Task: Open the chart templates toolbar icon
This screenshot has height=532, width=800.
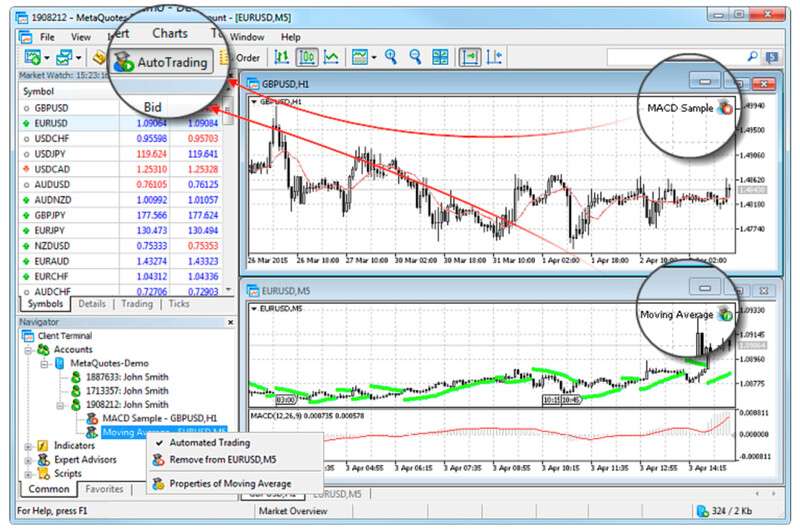Action: tap(360, 57)
